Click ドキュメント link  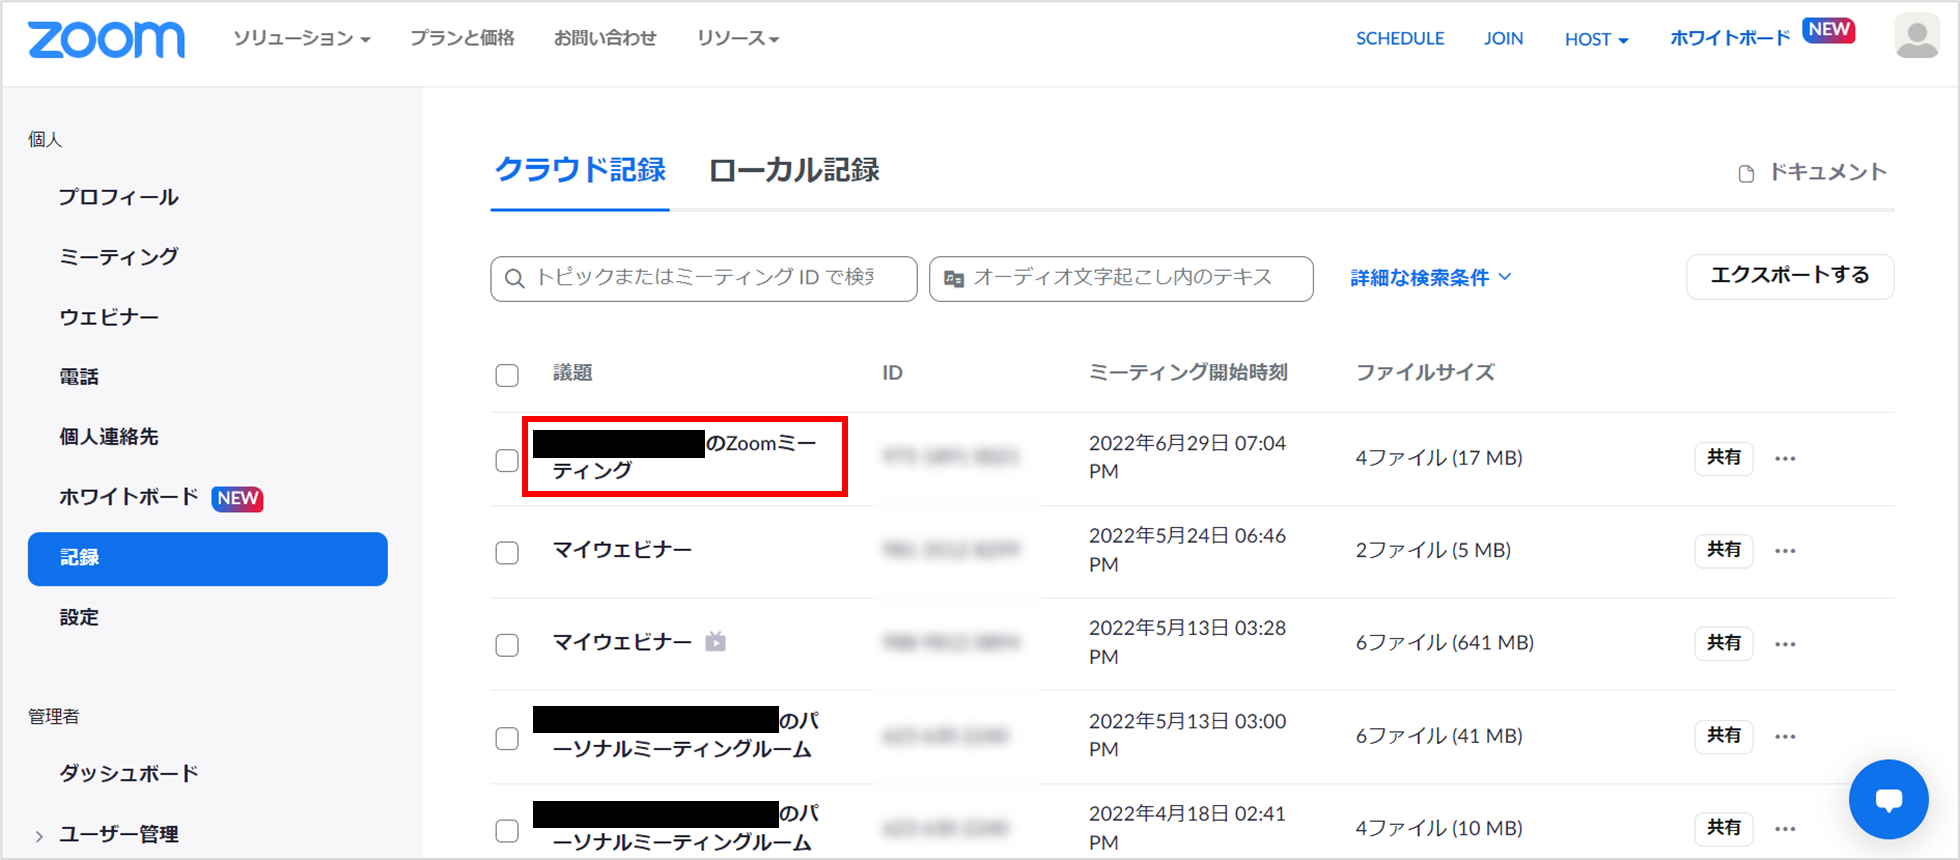[1827, 172]
